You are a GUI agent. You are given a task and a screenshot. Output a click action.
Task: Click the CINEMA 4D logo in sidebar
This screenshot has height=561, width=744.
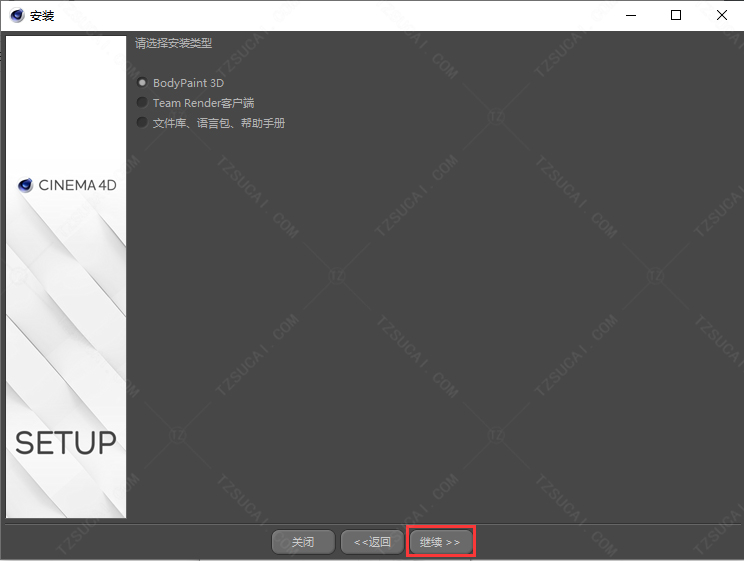point(67,185)
